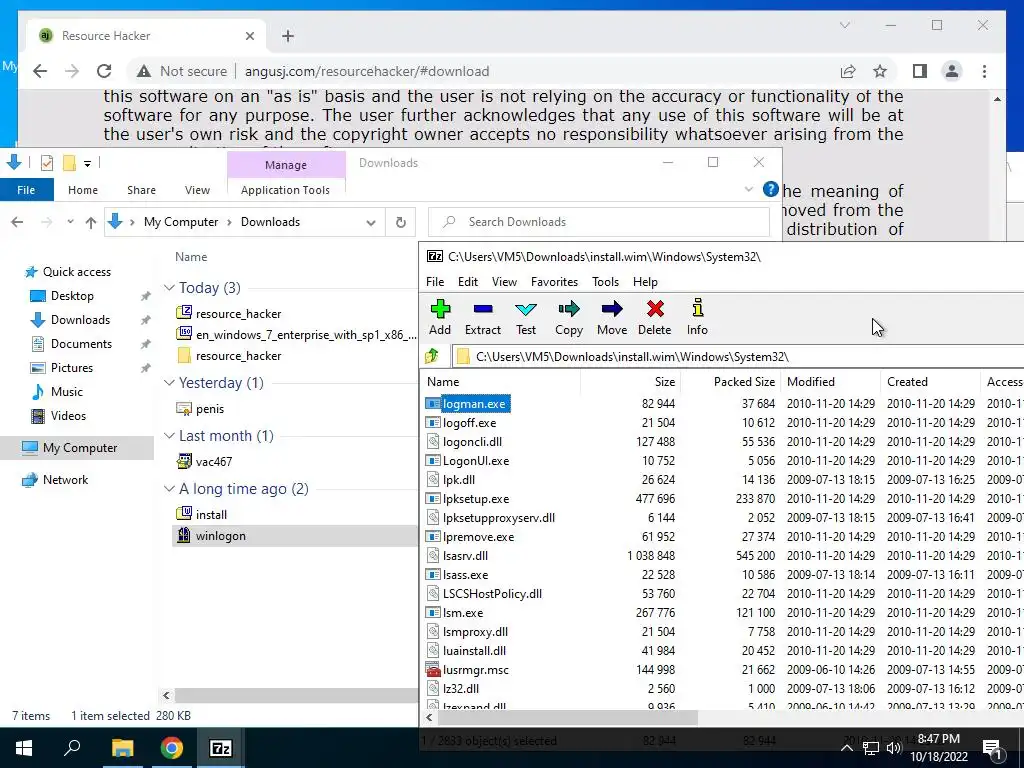Viewport: 1024px width, 768px height.
Task: Collapse the Last month (1) group
Action: tap(169, 435)
